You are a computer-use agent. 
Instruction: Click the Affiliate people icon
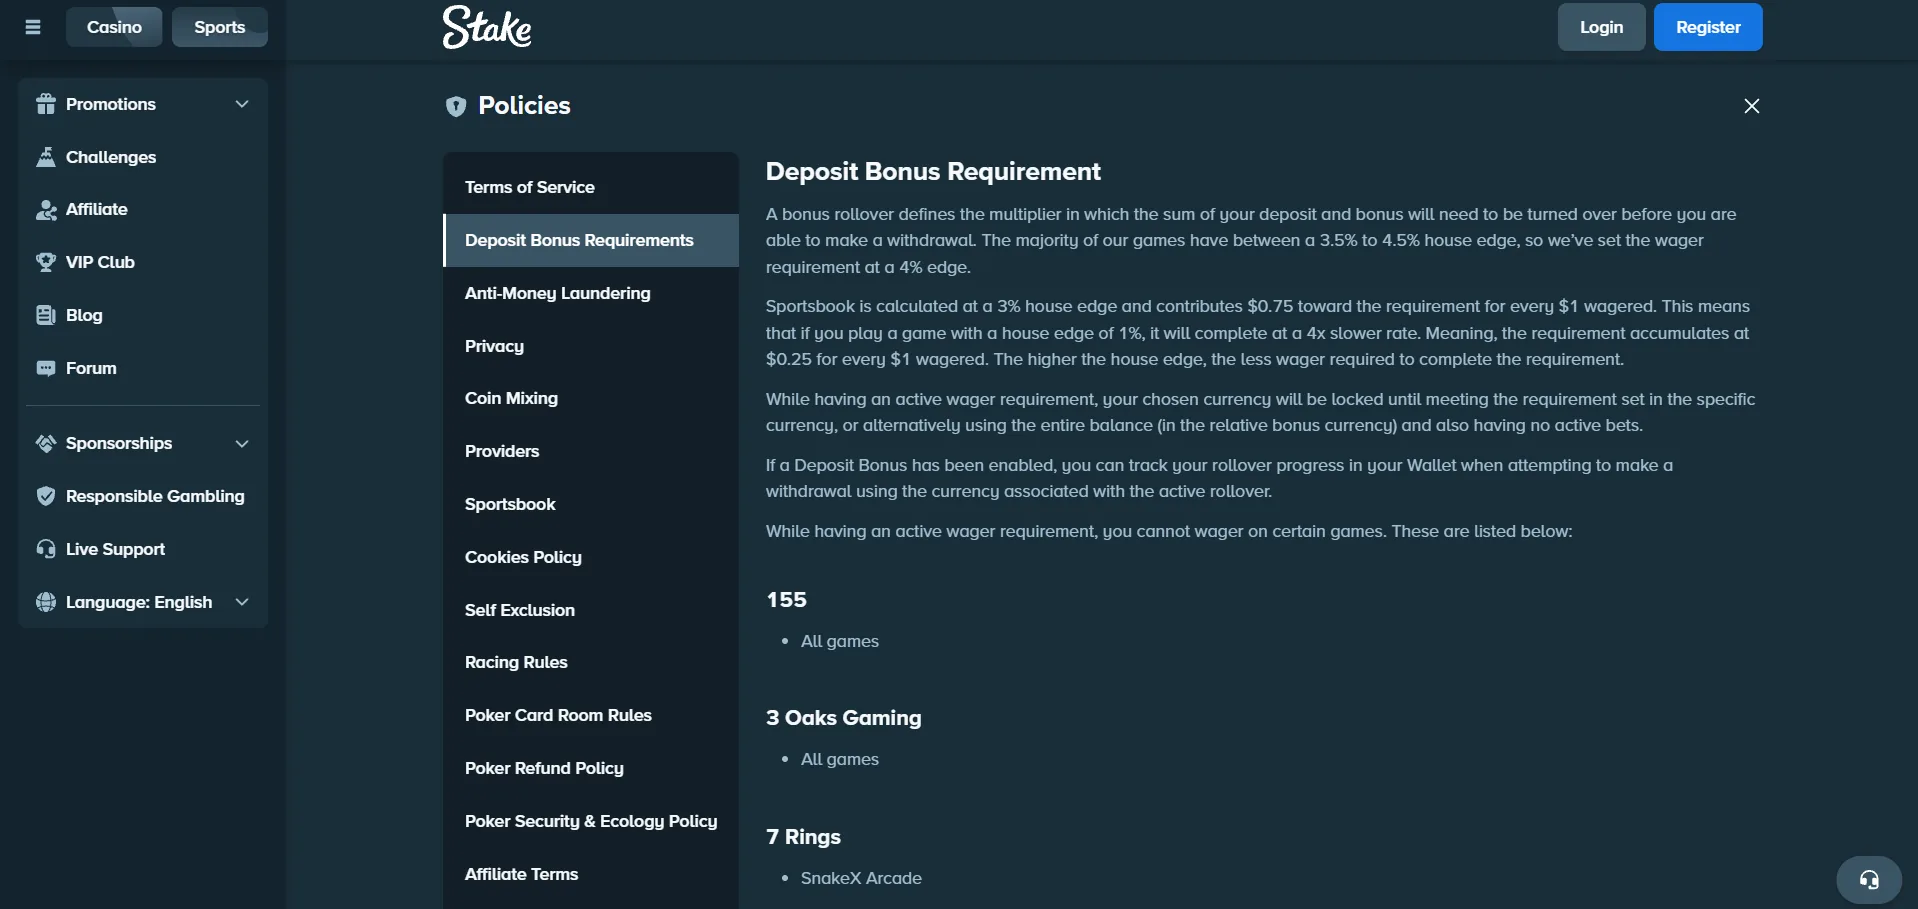(45, 210)
